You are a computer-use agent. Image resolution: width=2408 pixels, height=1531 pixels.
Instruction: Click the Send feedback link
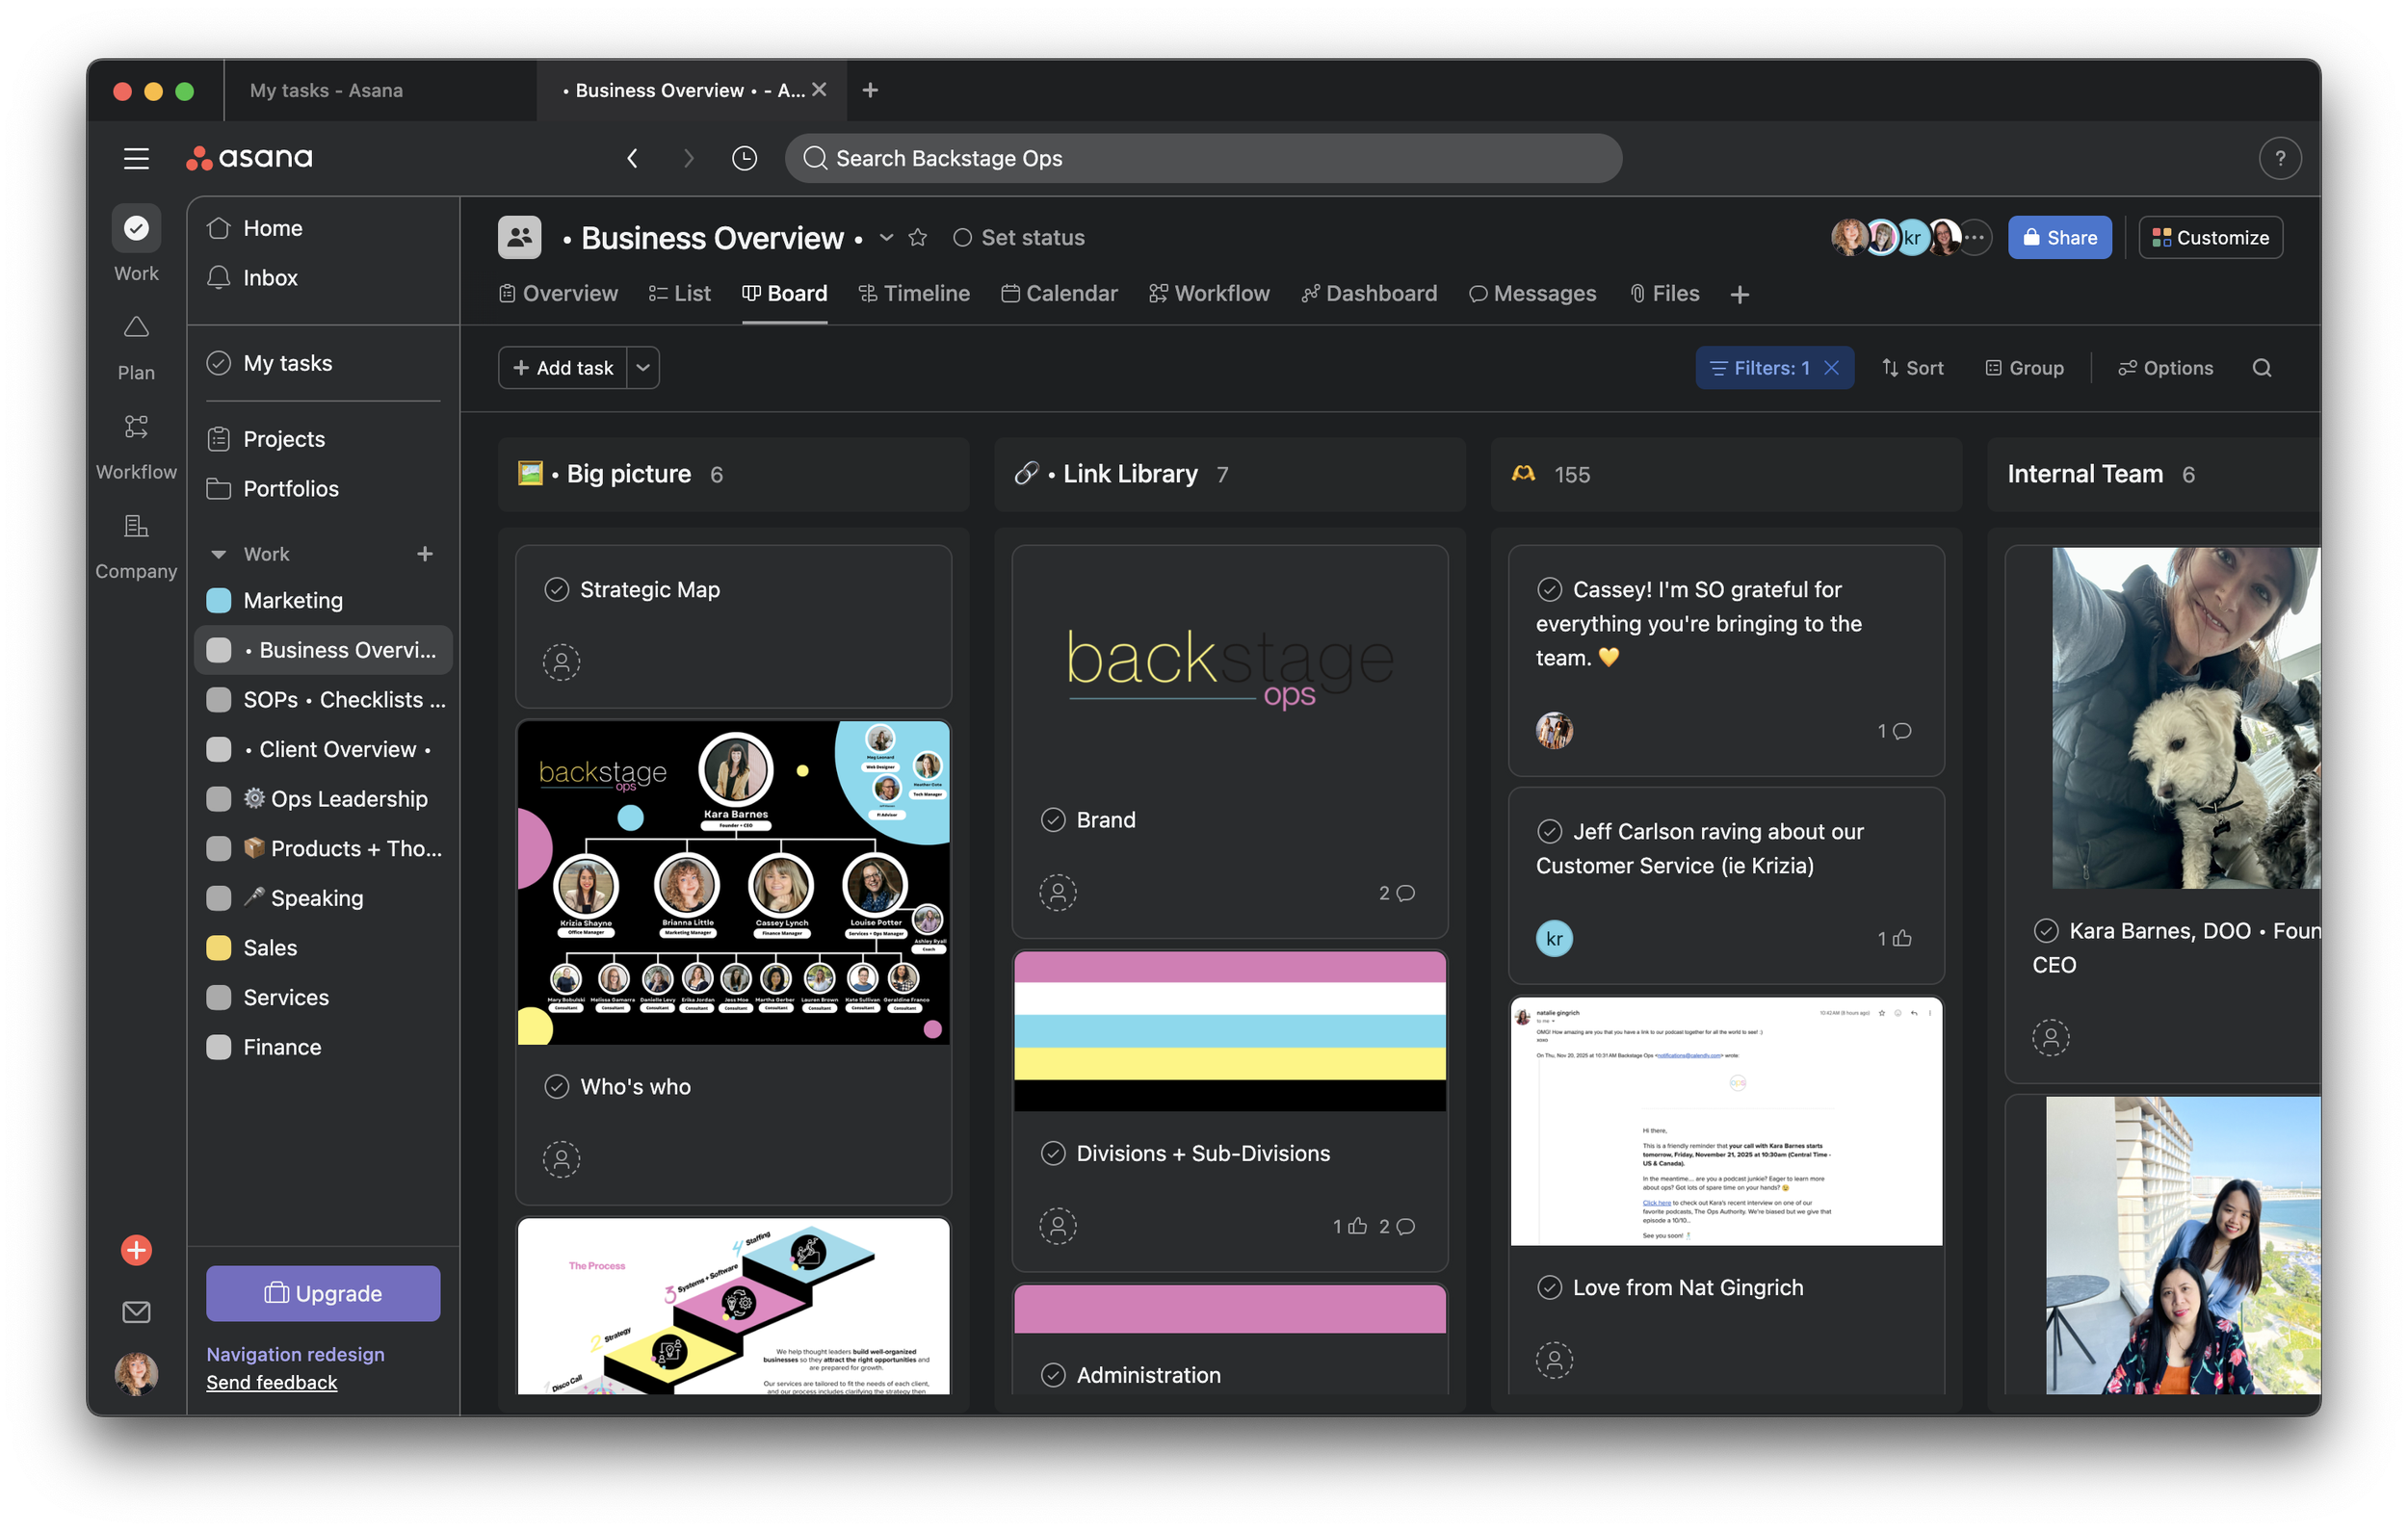point(271,1382)
